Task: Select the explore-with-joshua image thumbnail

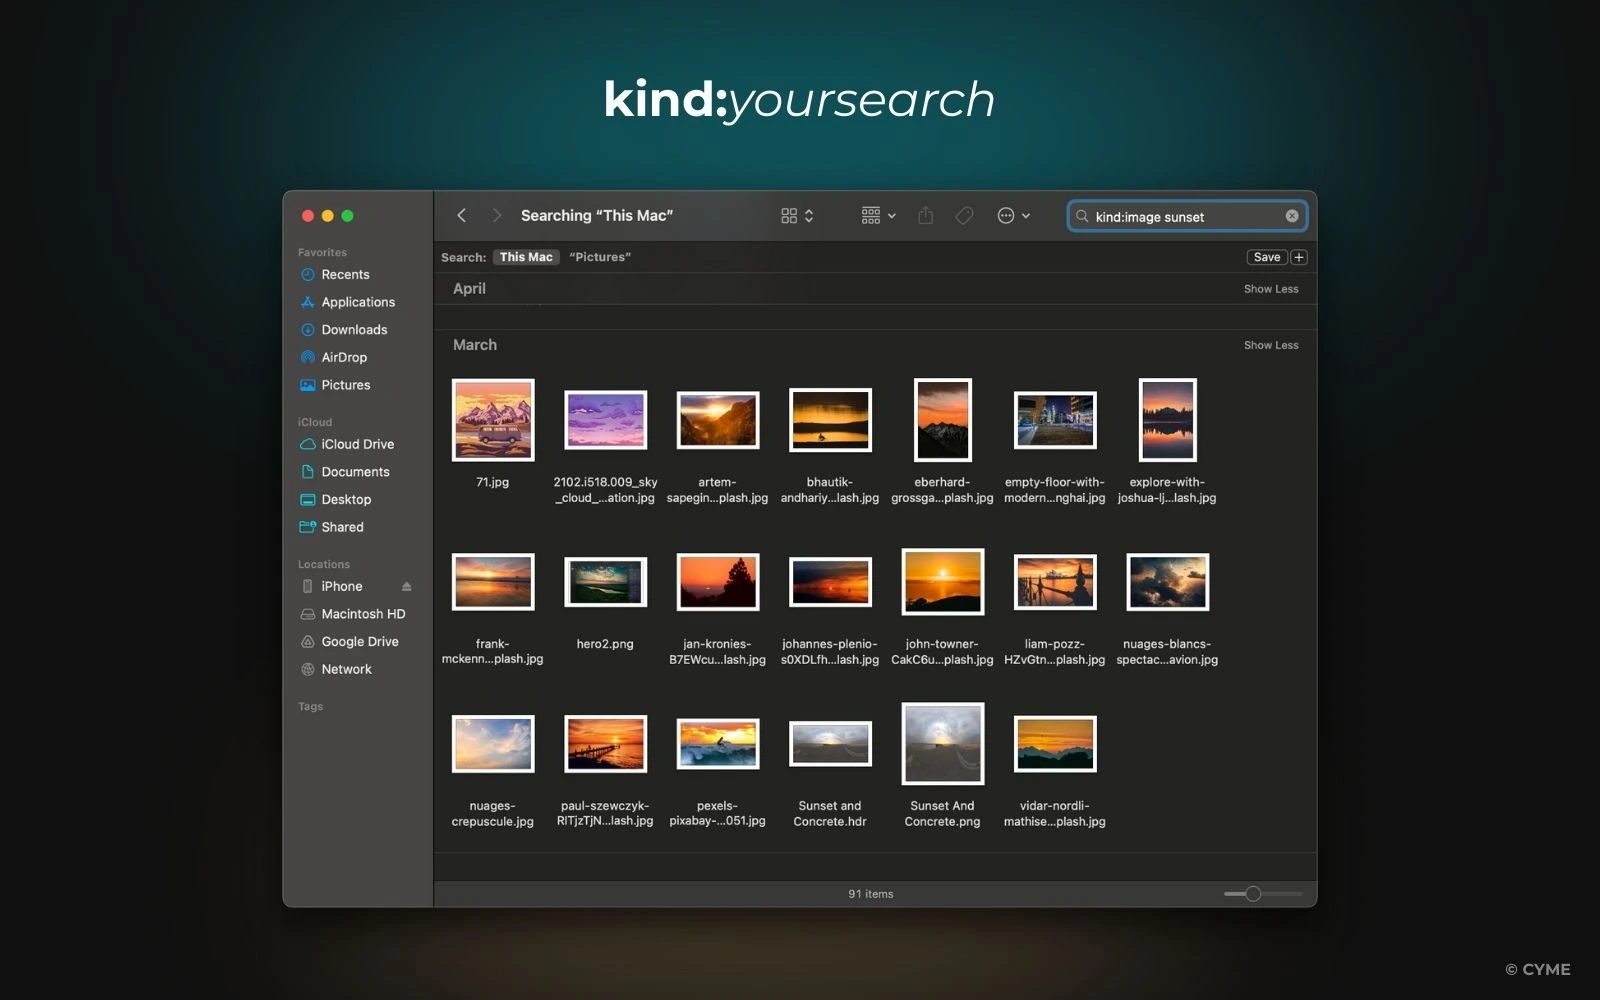Action: [1168, 420]
